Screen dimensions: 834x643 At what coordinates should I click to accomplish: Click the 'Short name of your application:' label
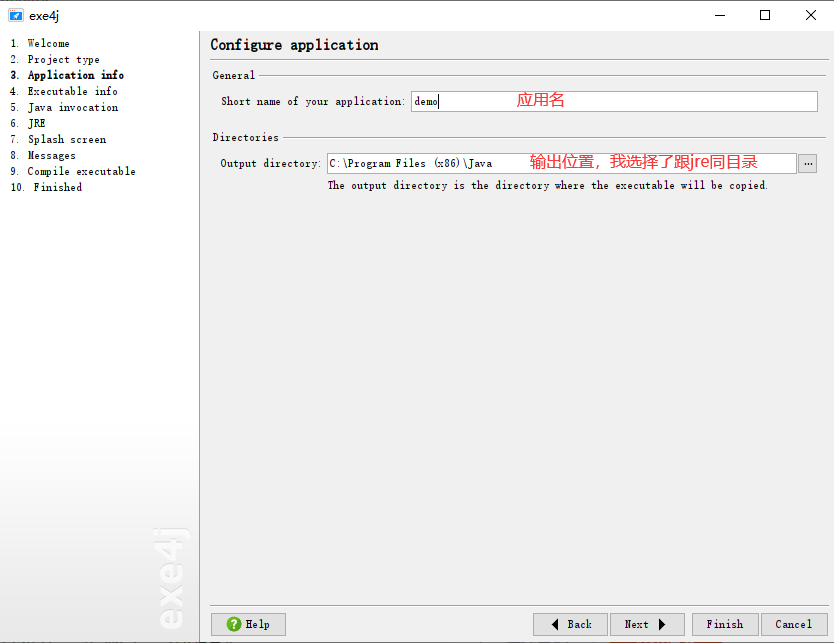pos(313,101)
